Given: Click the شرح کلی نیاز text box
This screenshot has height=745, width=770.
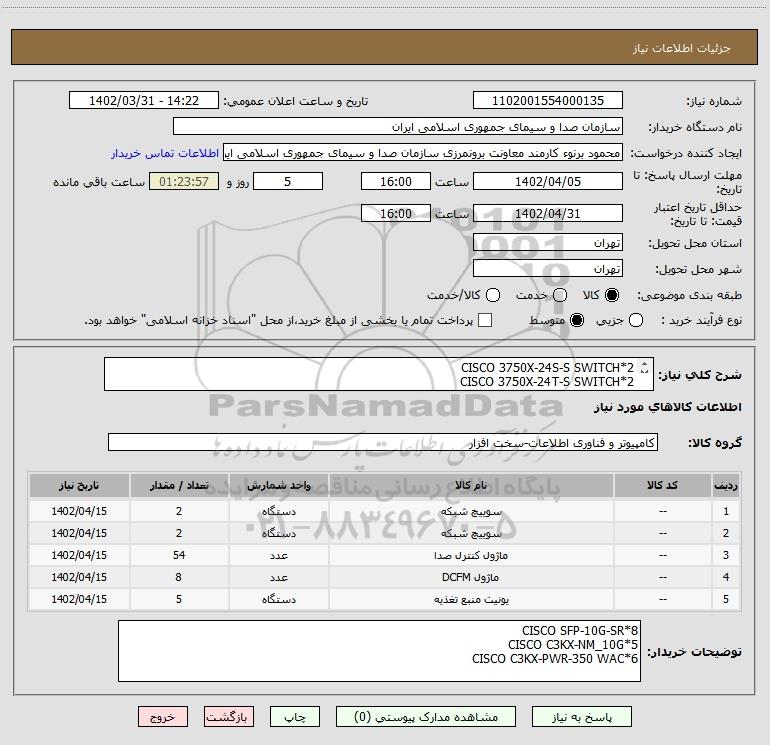Looking at the screenshot, I should tap(379, 374).
